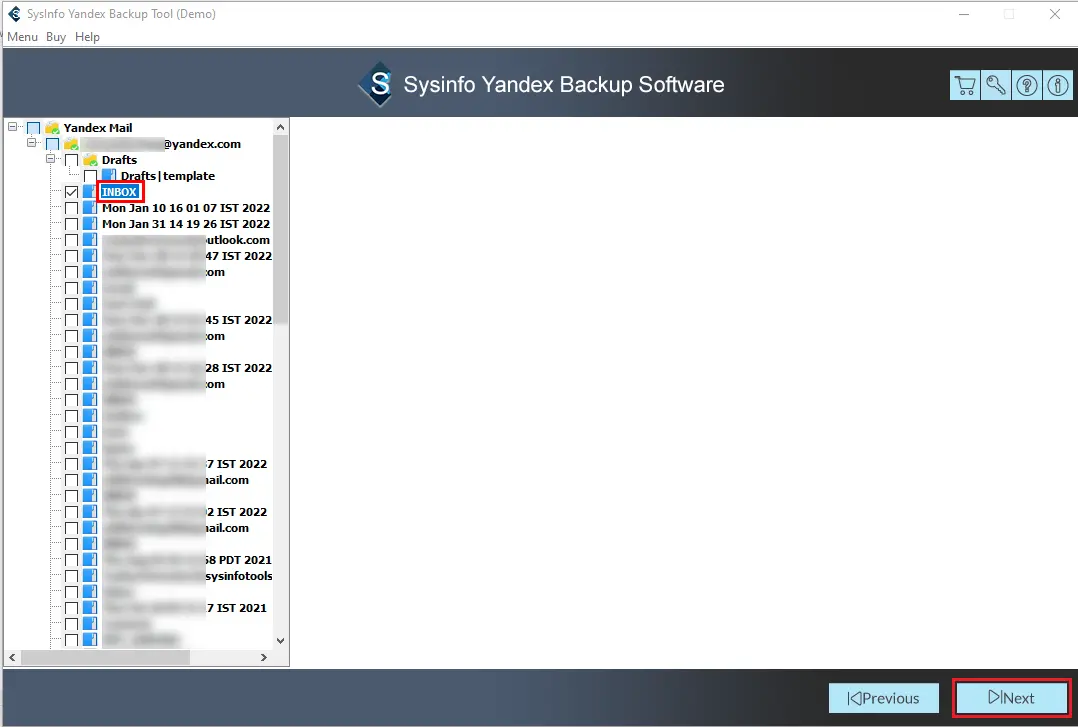Image resolution: width=1078 pixels, height=727 pixels.
Task: Click the Next button
Action: click(x=1012, y=698)
